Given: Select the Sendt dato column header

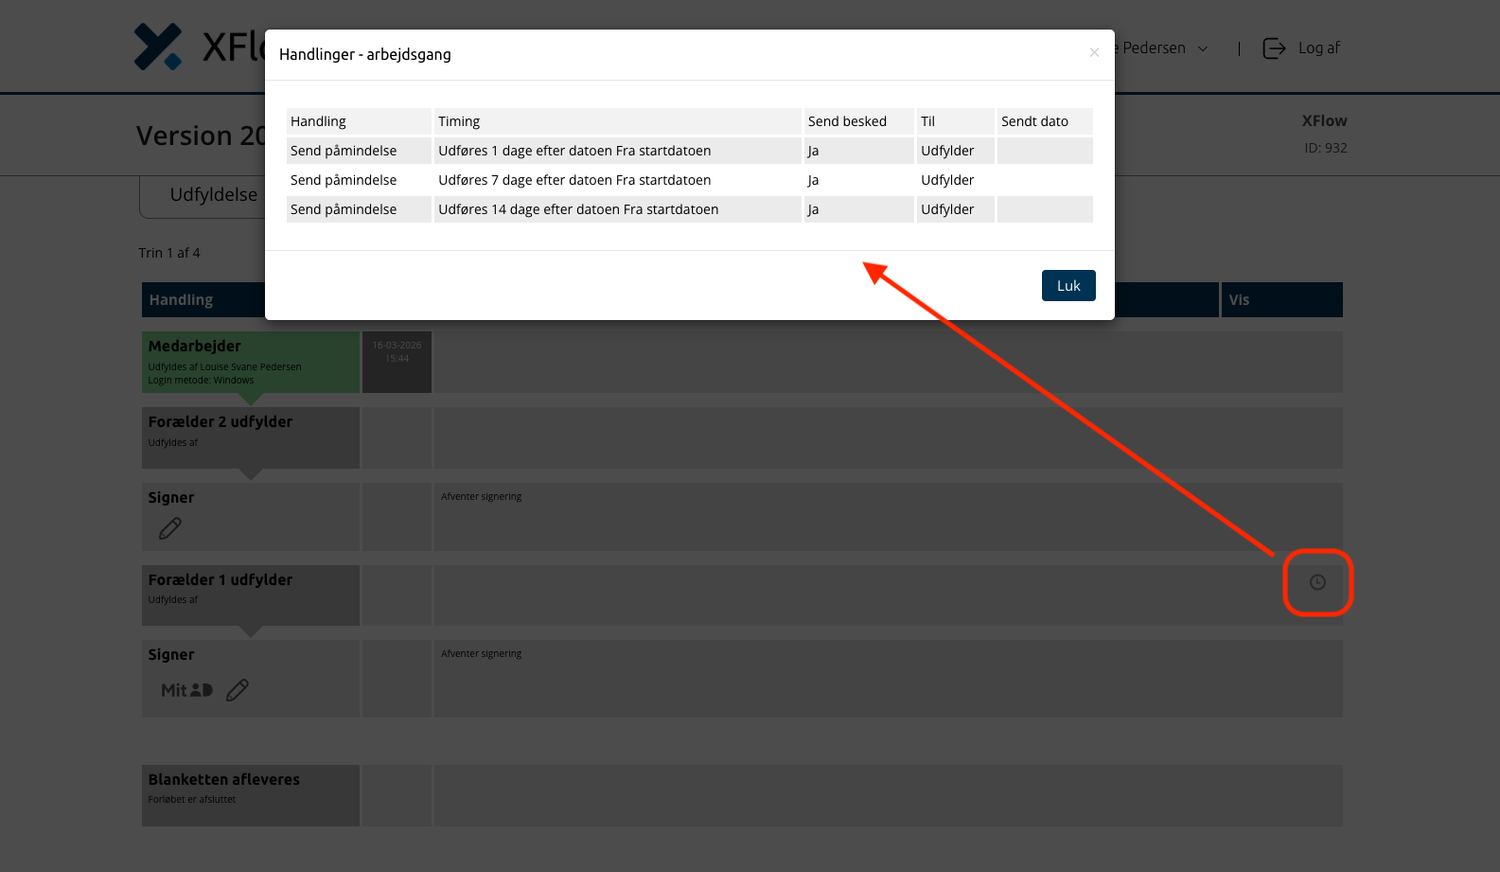Looking at the screenshot, I should (1045, 121).
